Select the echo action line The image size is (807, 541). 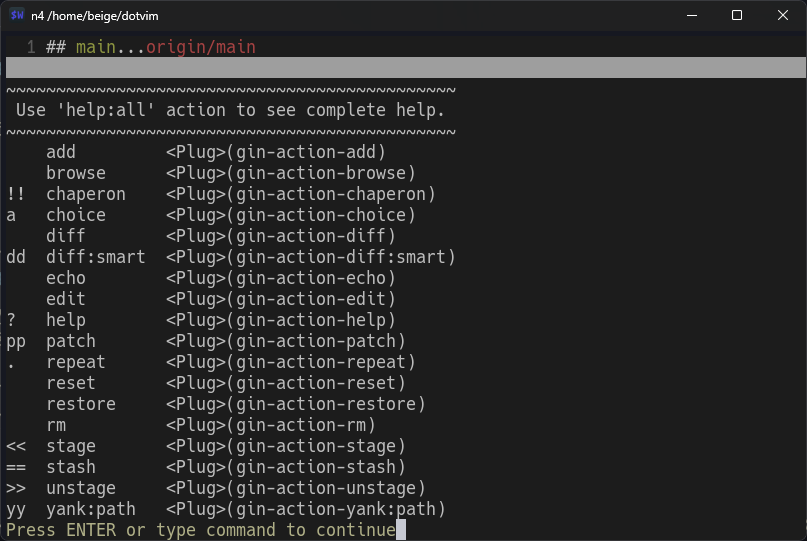[x=66, y=278]
